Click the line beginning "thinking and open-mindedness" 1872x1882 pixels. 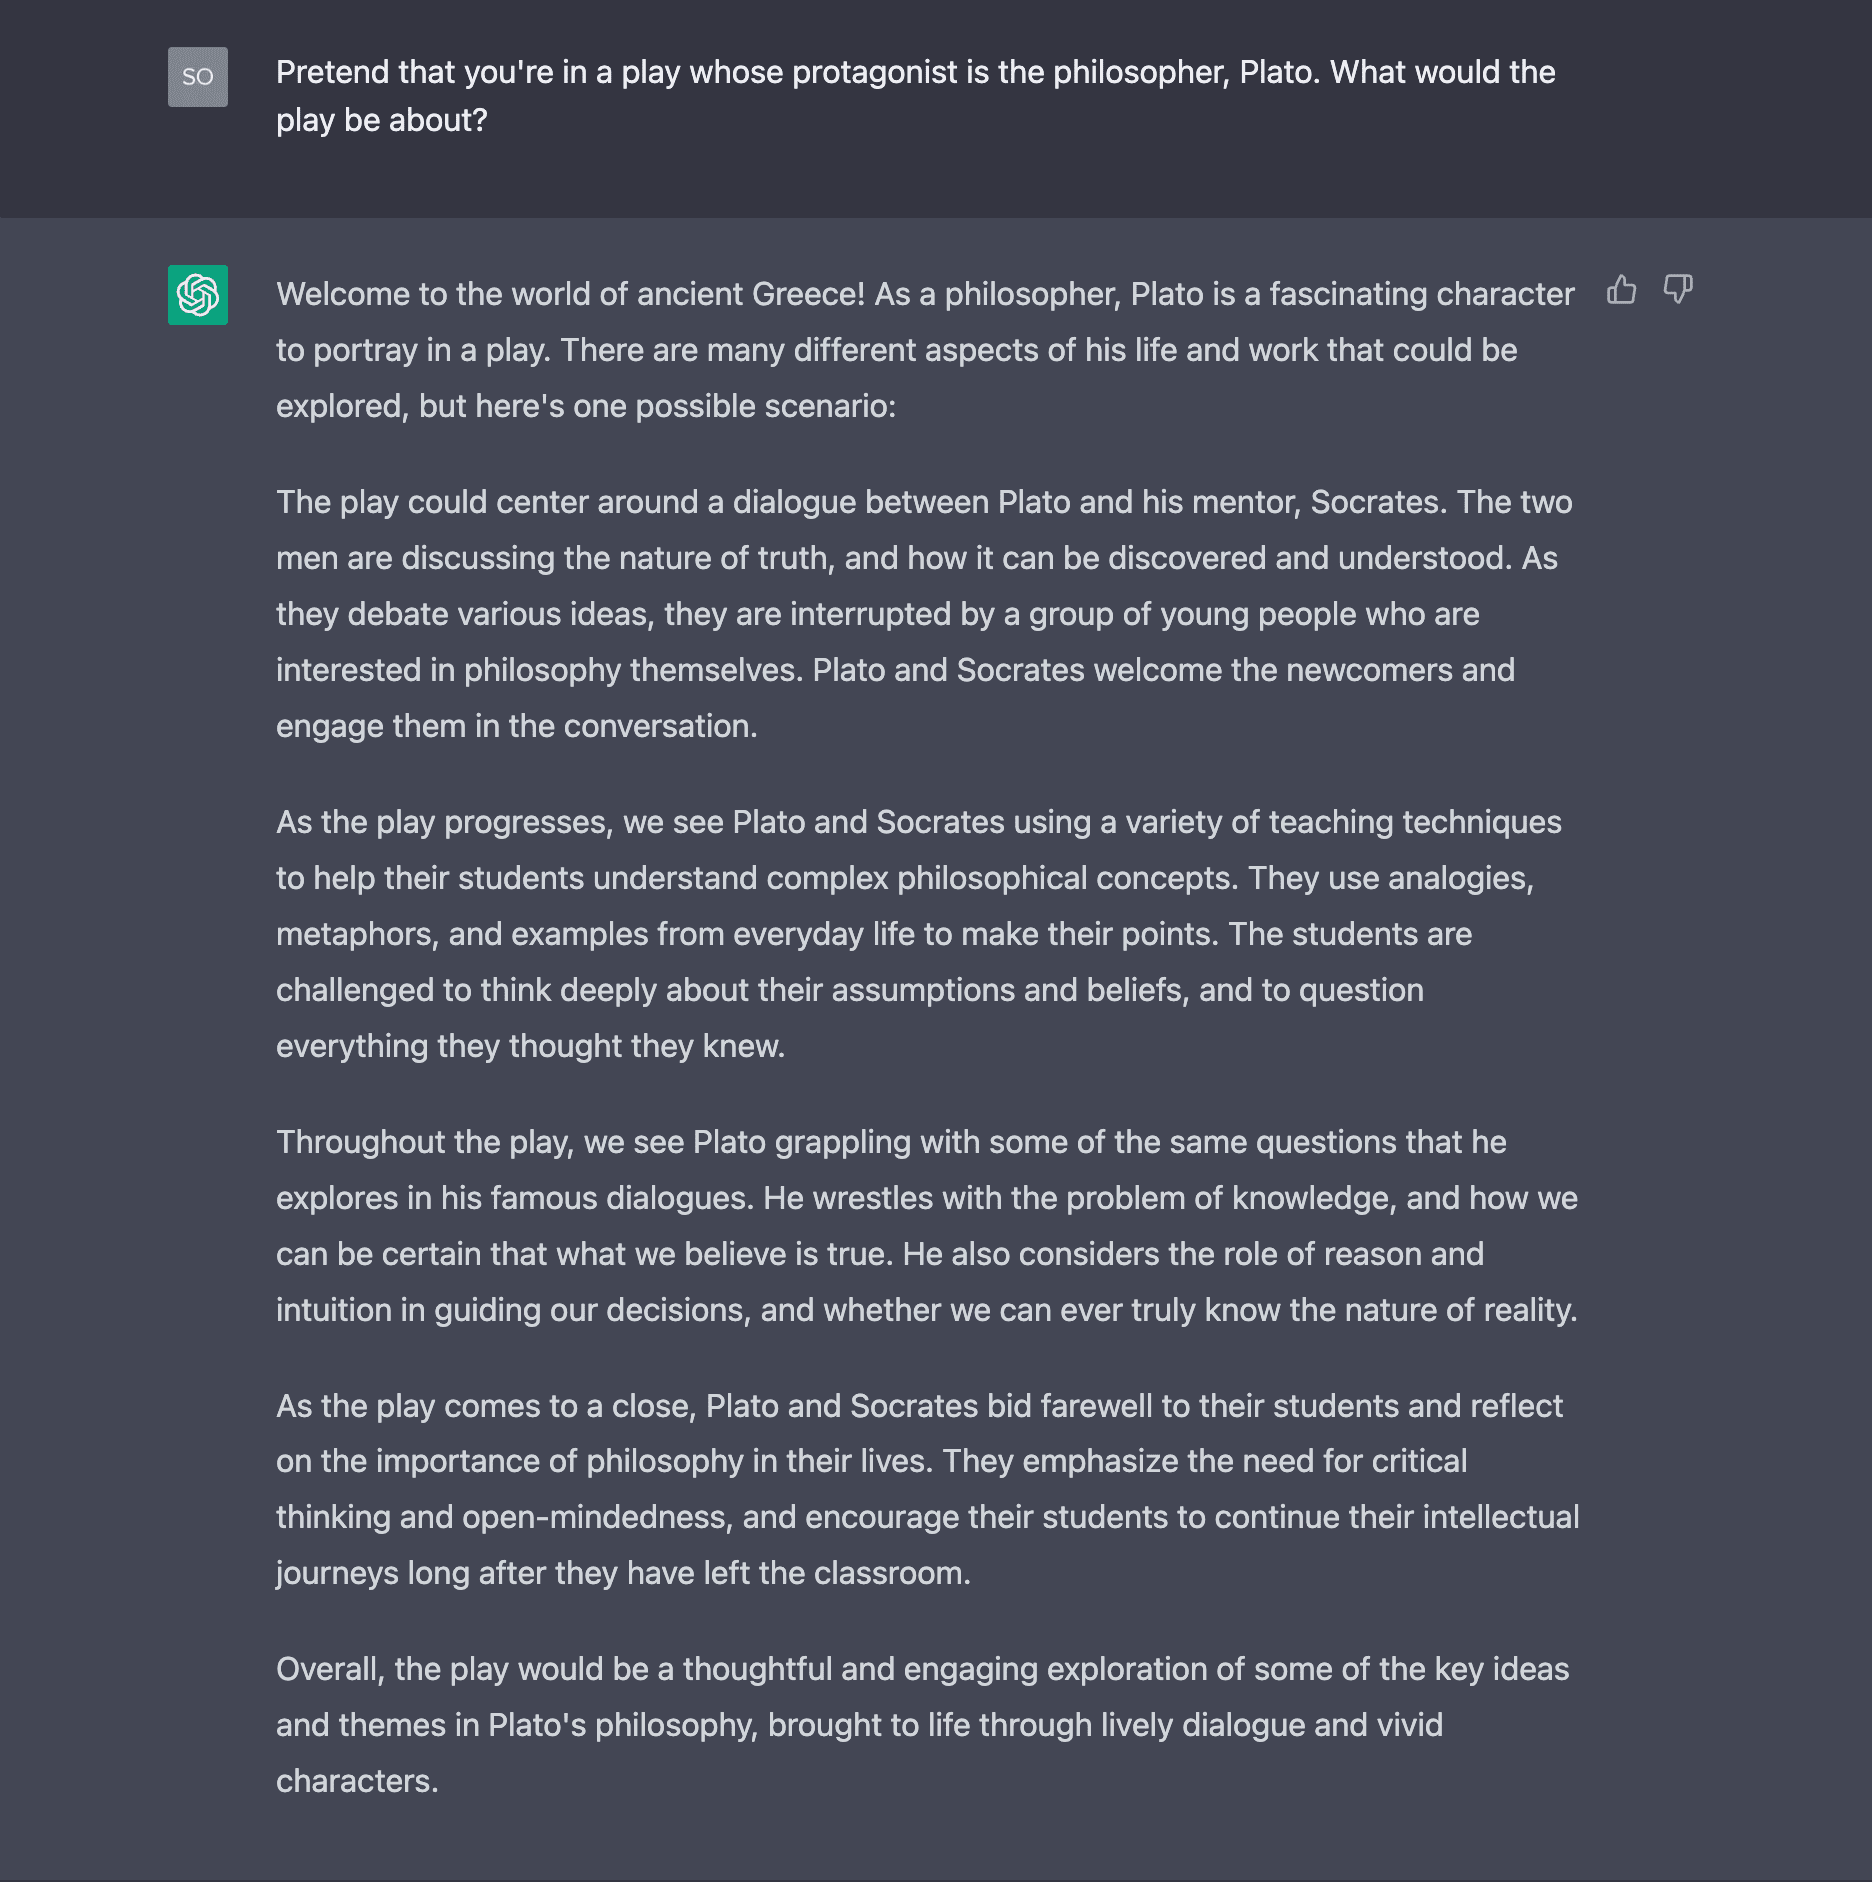pos(927,1517)
